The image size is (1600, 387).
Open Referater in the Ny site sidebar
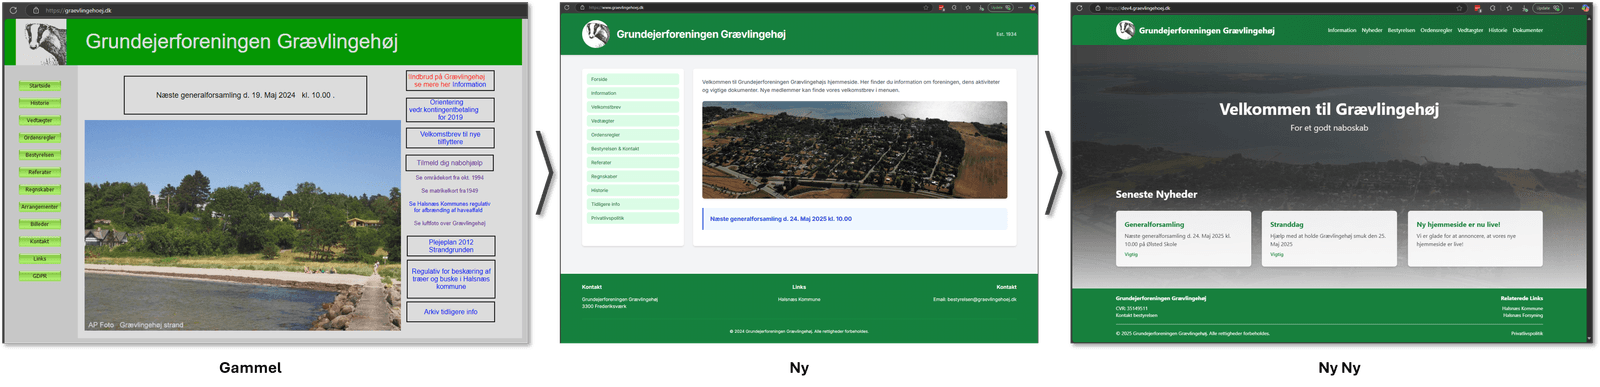click(x=632, y=163)
